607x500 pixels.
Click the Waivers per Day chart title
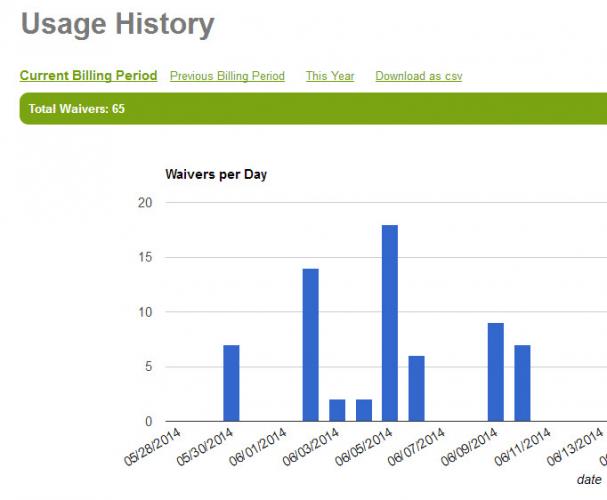tap(215, 175)
